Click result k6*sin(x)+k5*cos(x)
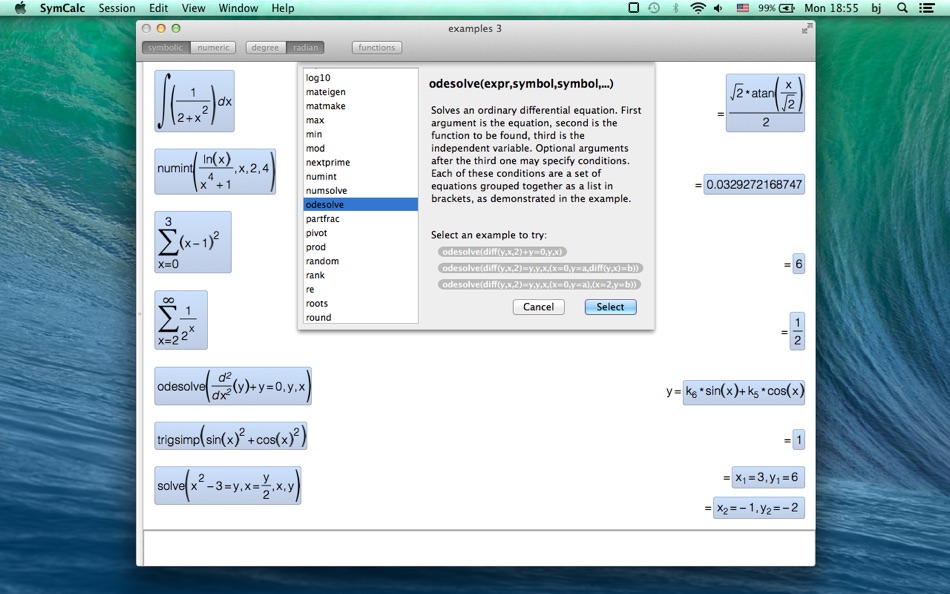 744,392
